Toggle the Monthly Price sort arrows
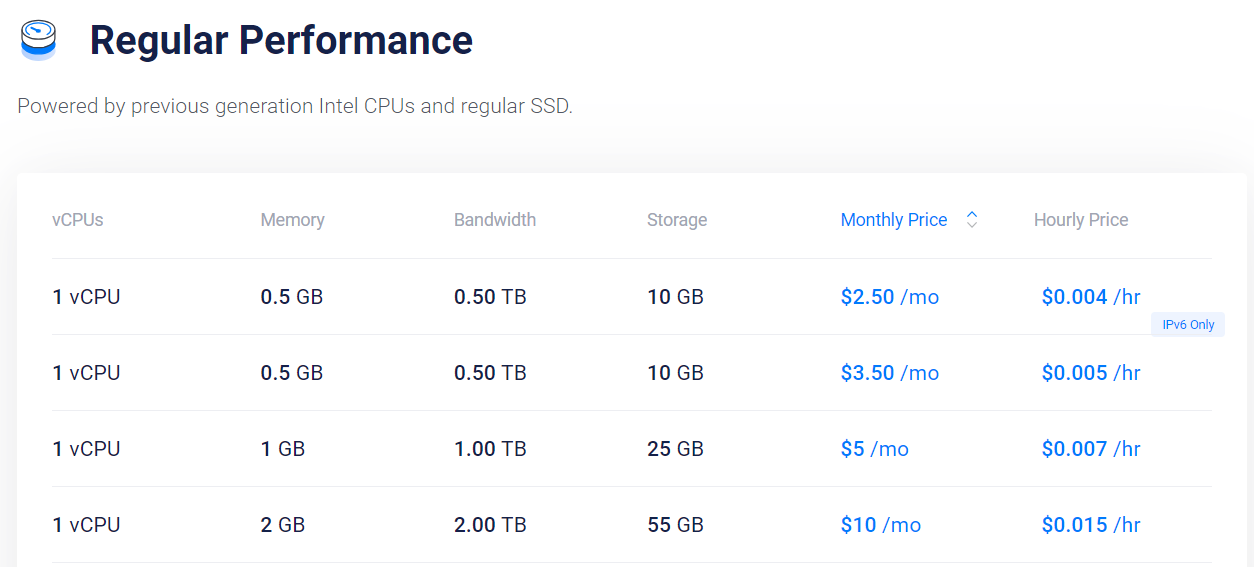 point(971,220)
